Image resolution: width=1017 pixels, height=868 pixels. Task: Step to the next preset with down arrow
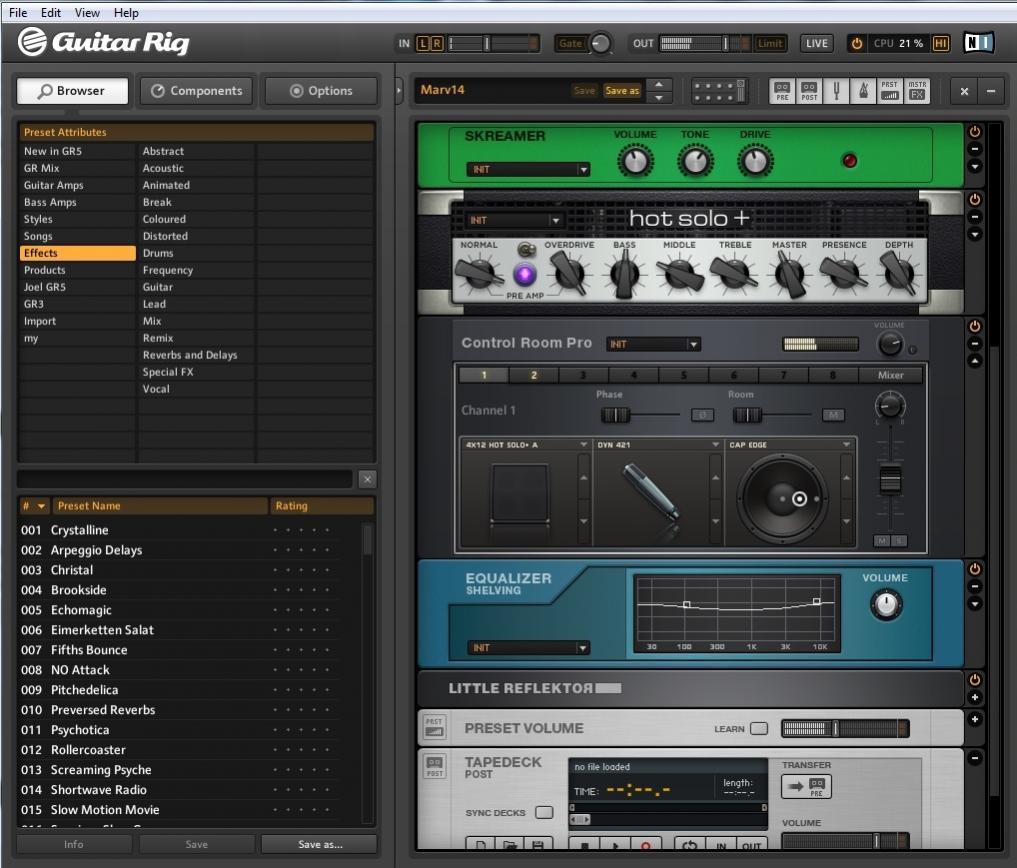click(659, 98)
